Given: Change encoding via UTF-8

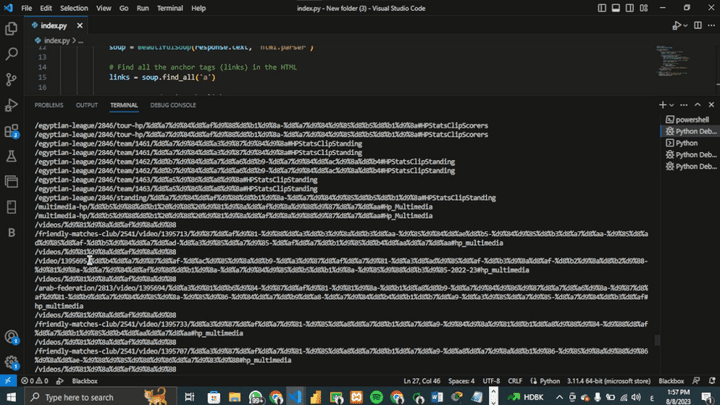Looking at the screenshot, I should (491, 381).
